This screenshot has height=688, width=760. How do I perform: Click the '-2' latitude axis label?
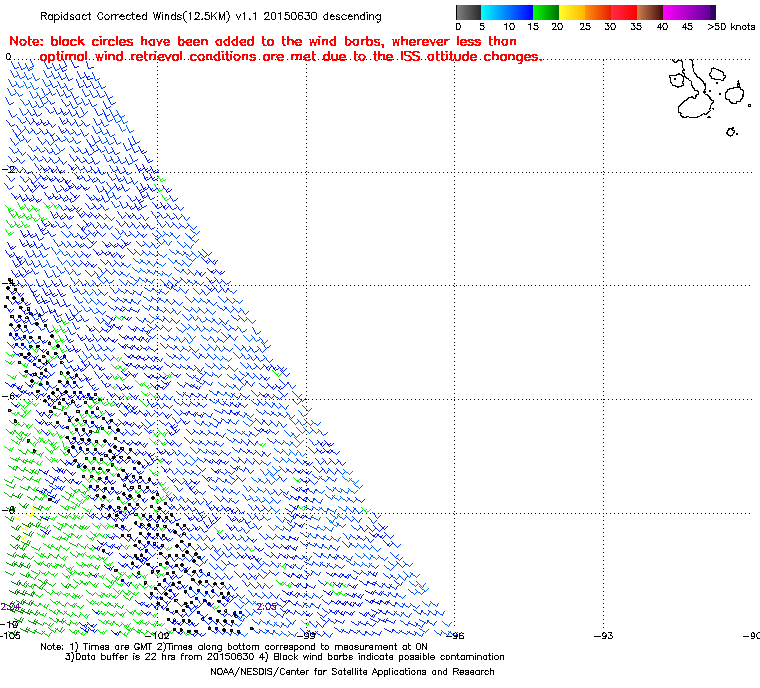[8, 169]
